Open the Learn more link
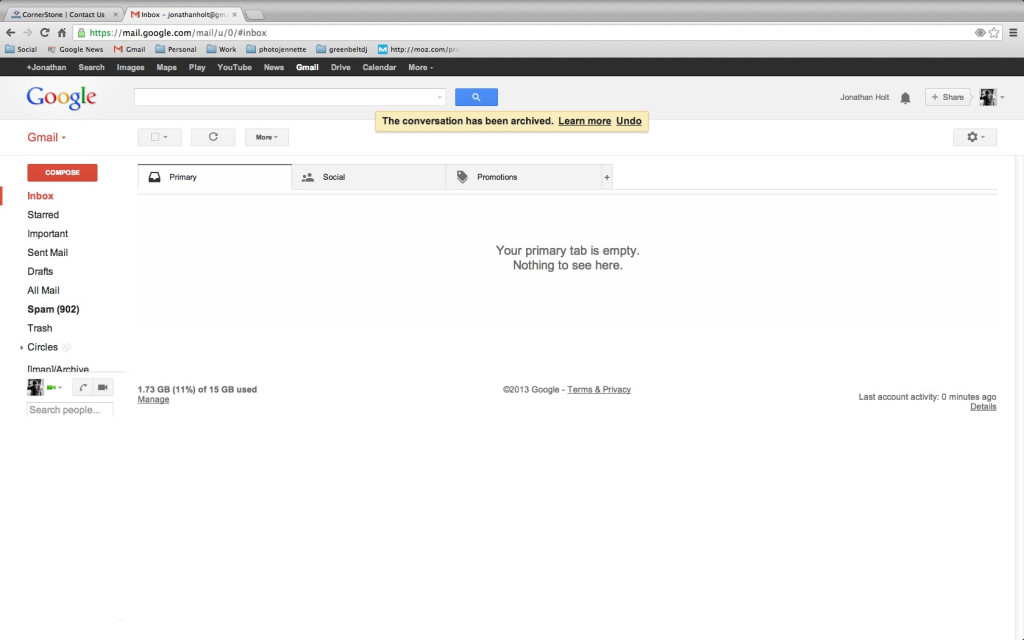Viewport: 1024px width, 640px height. coord(584,121)
